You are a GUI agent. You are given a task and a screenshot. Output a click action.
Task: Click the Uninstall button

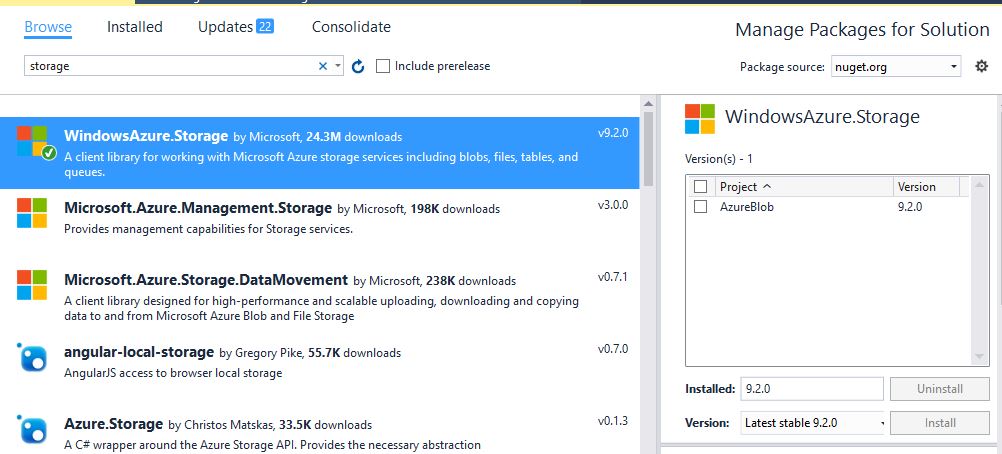click(939, 388)
